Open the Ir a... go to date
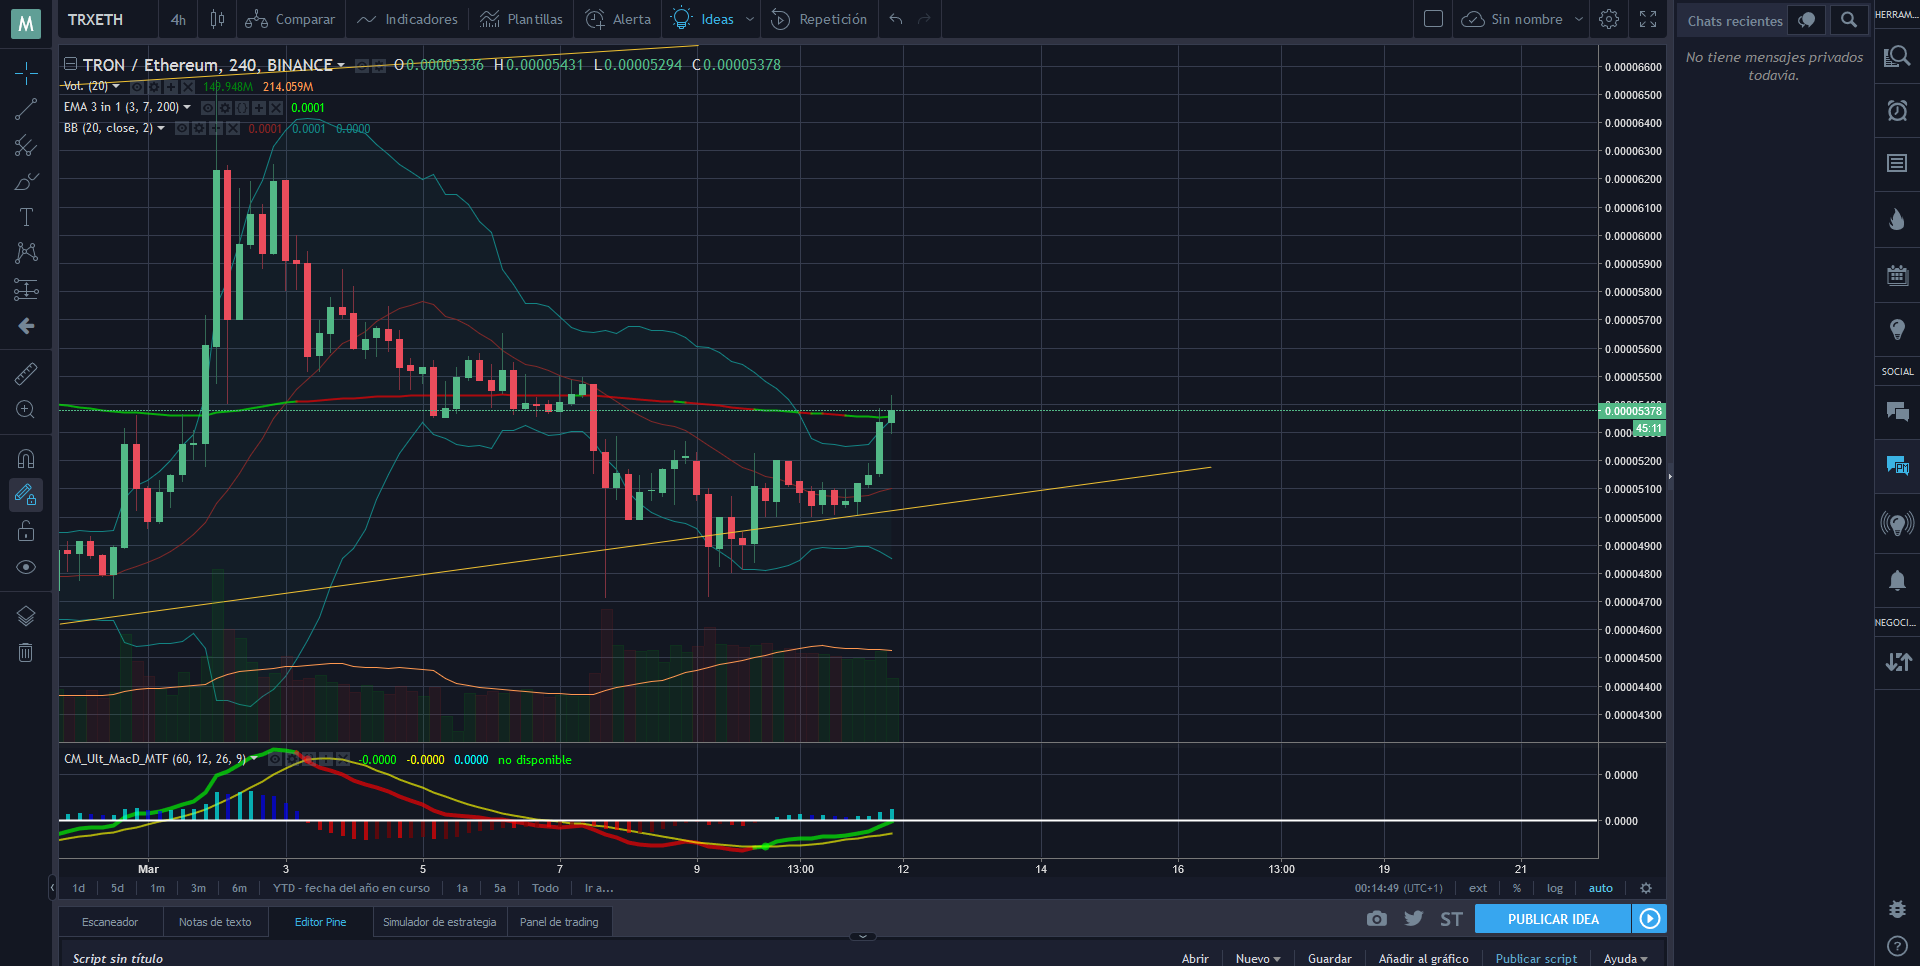 (x=599, y=888)
